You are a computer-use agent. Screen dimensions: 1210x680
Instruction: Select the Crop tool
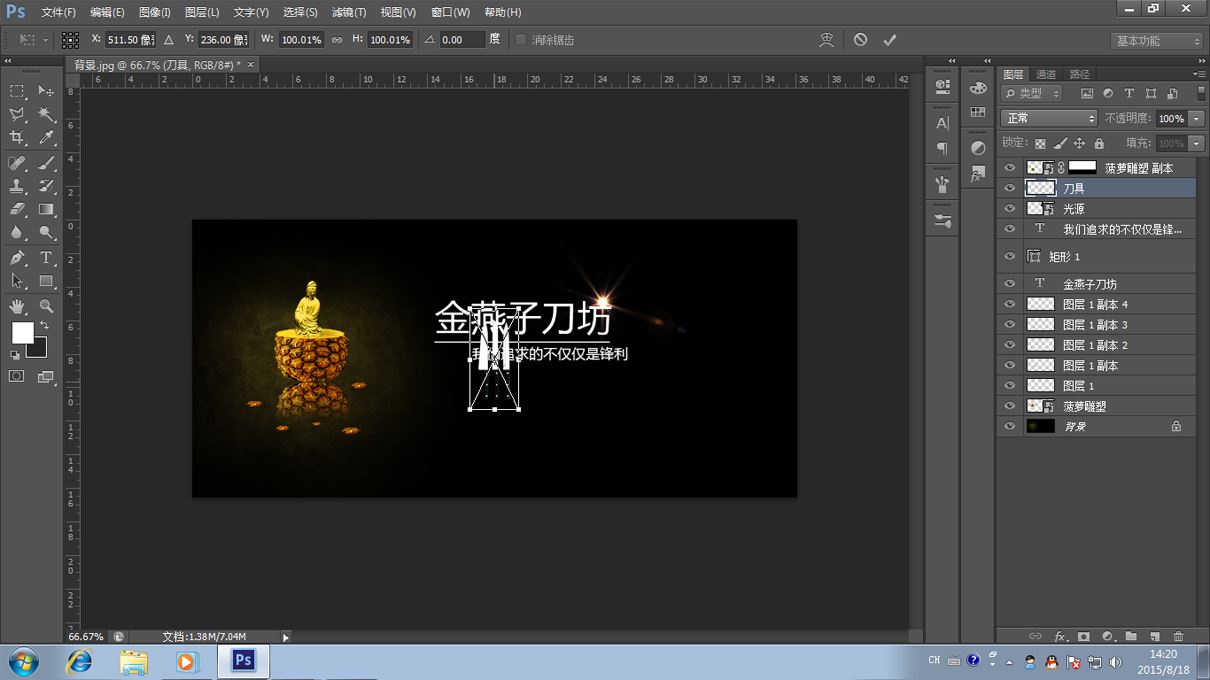[17, 138]
